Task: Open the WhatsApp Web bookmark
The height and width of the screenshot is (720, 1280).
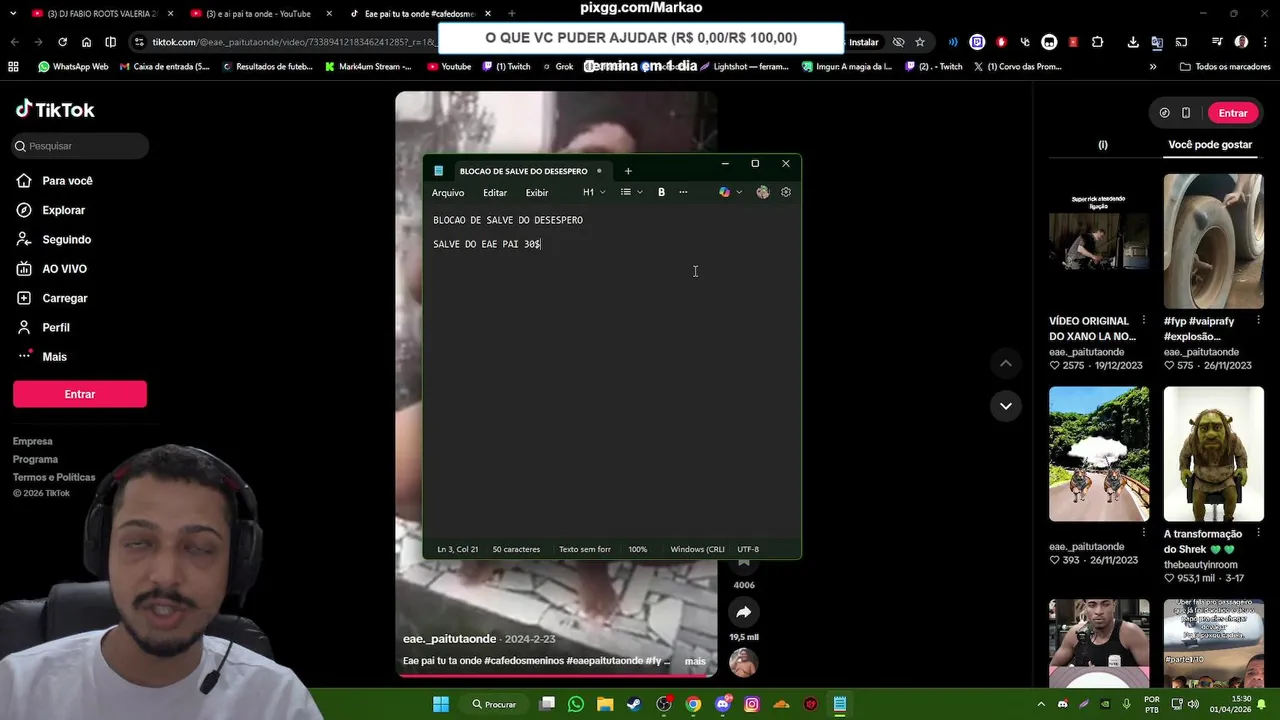Action: click(73, 67)
